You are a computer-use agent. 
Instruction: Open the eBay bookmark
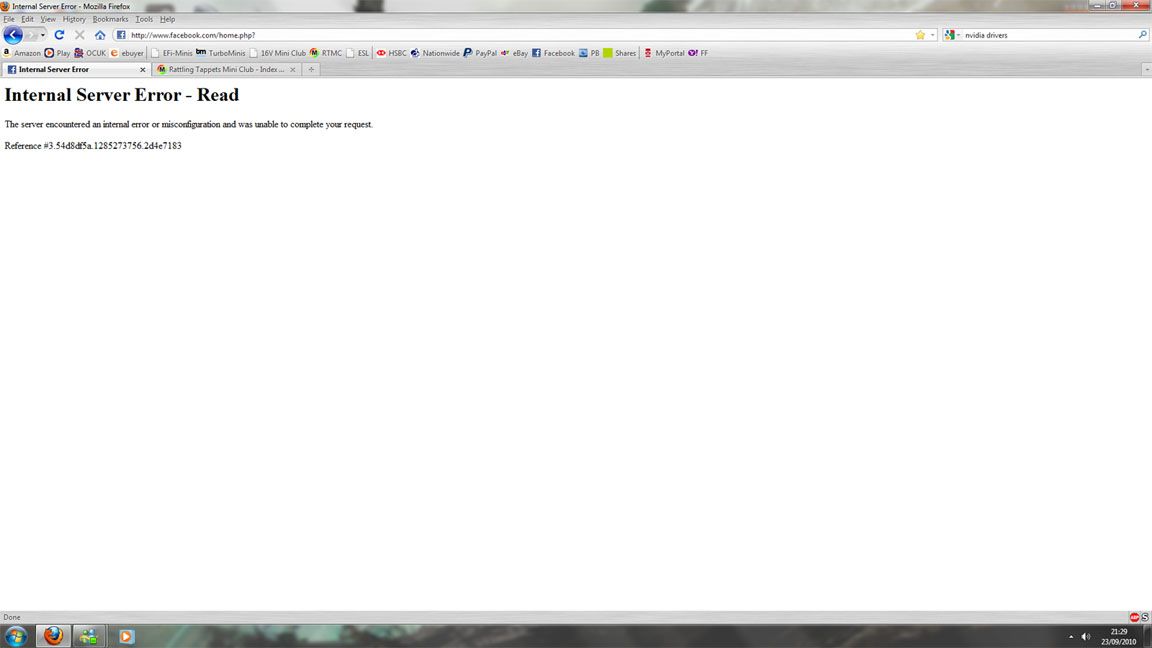[x=514, y=53]
